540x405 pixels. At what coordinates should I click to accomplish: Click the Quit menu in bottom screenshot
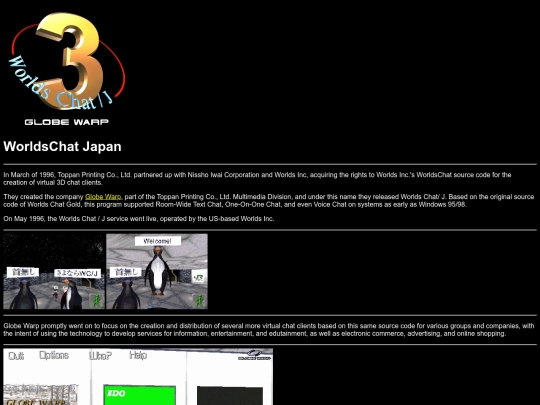(16, 356)
